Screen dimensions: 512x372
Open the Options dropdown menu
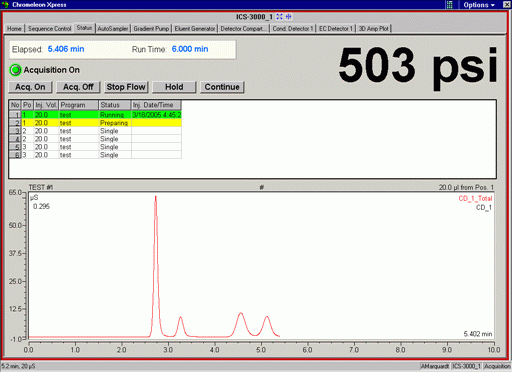479,5
